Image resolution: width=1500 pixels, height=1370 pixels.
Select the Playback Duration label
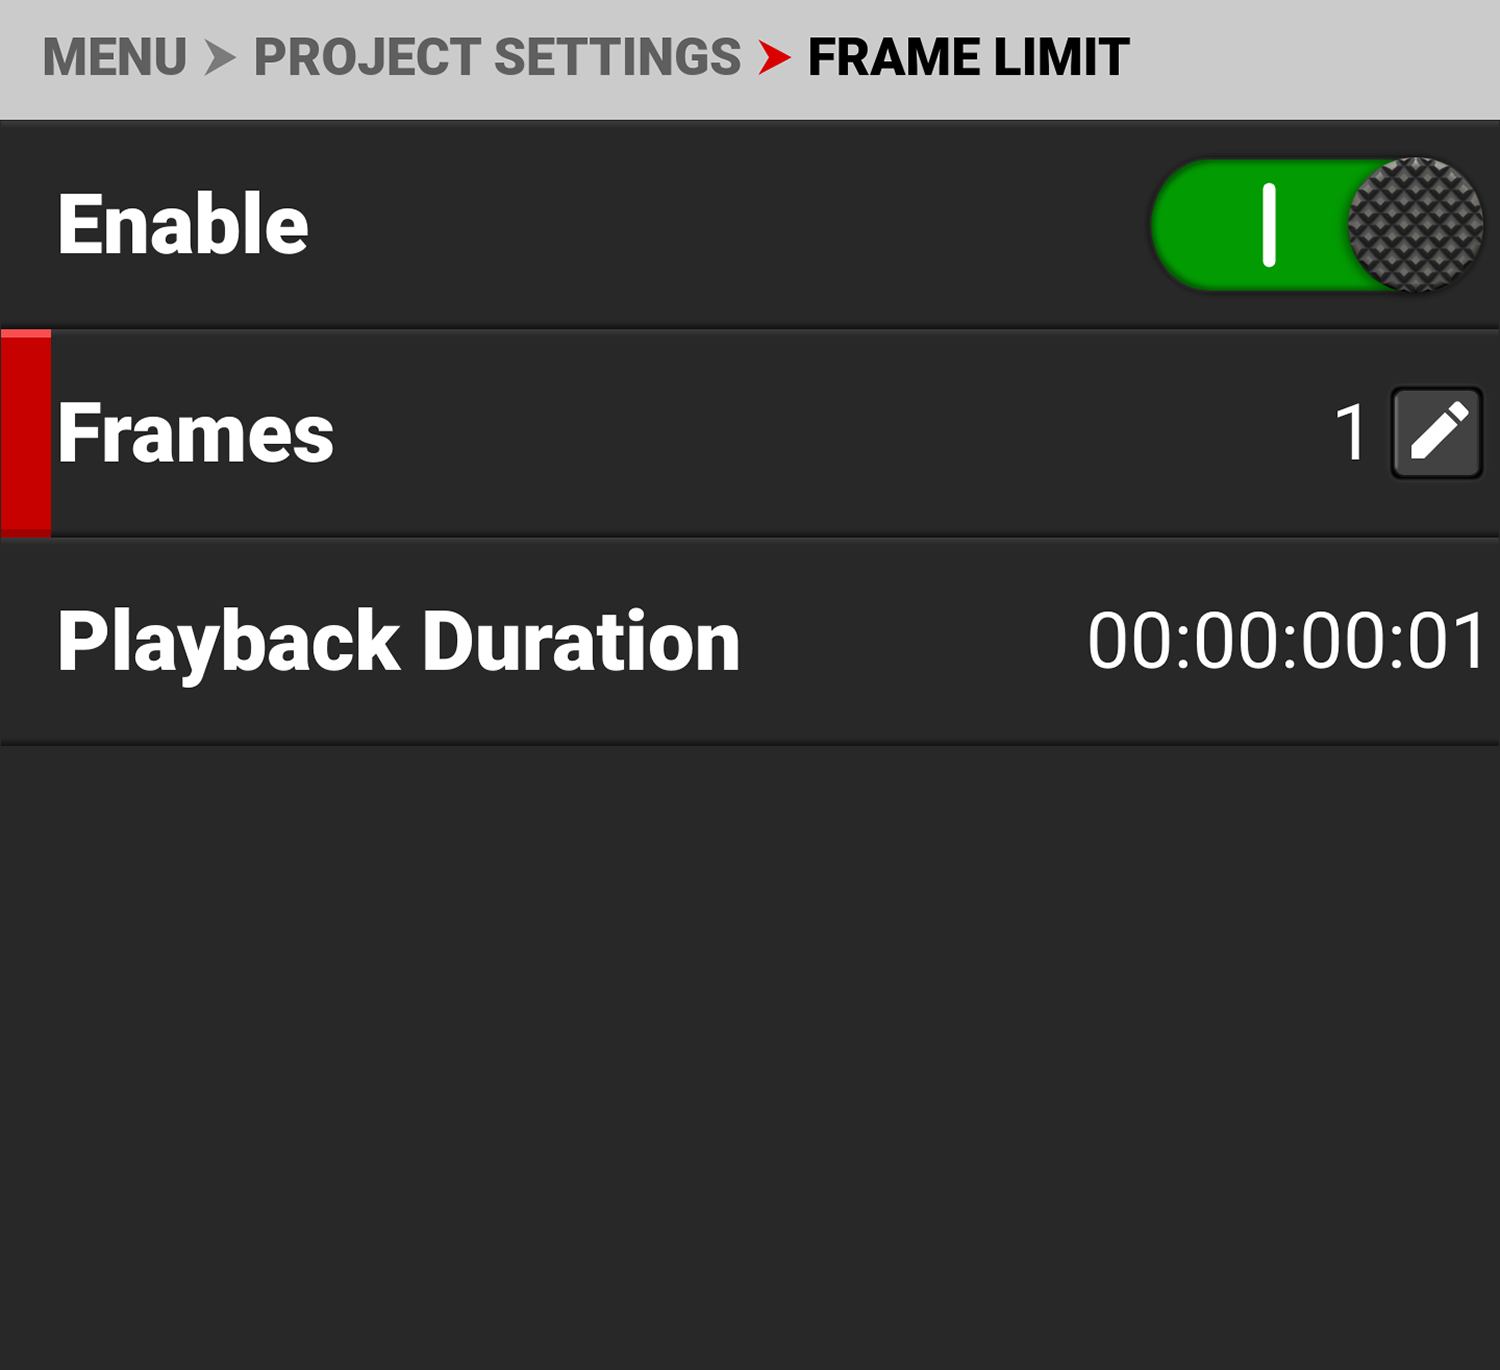(398, 641)
